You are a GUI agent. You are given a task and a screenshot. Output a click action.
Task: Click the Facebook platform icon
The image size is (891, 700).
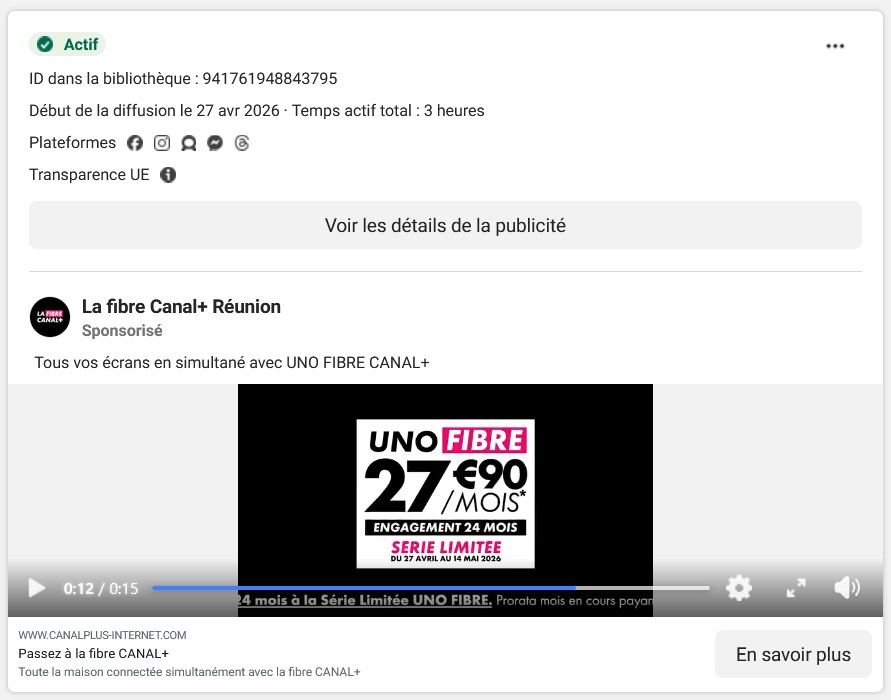coord(135,143)
